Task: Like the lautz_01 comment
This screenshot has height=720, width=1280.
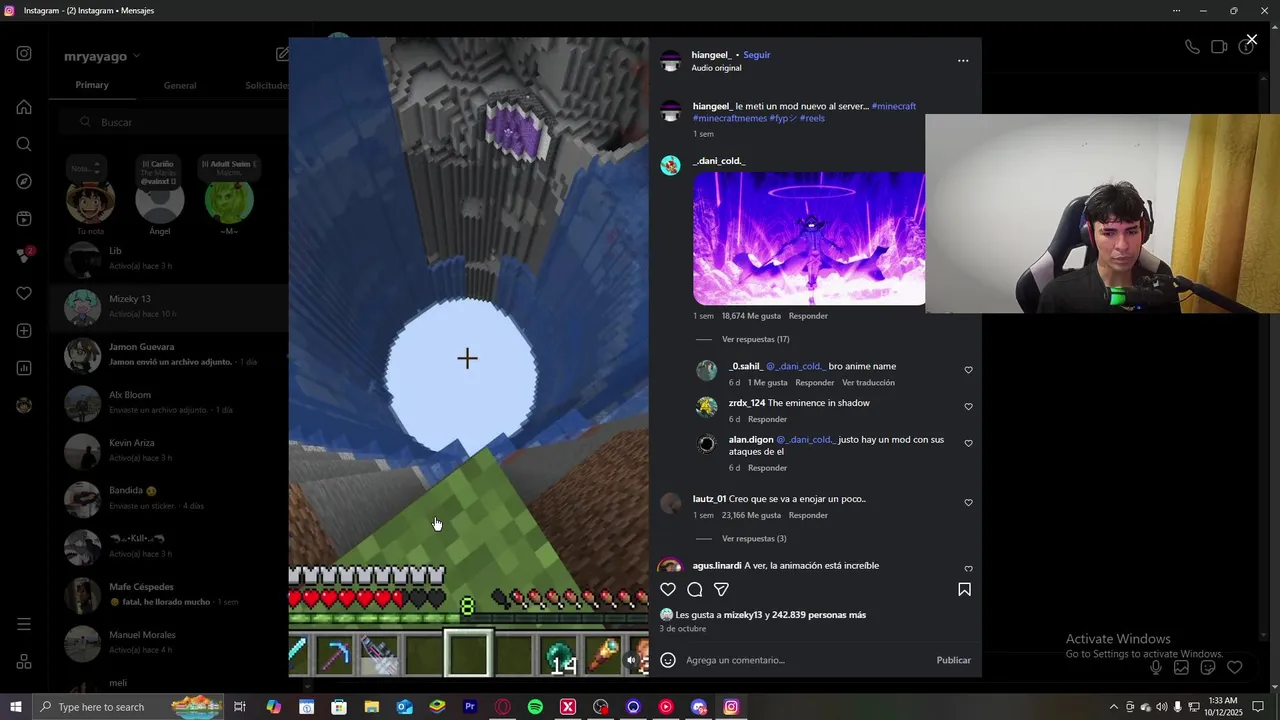Action: [968, 503]
